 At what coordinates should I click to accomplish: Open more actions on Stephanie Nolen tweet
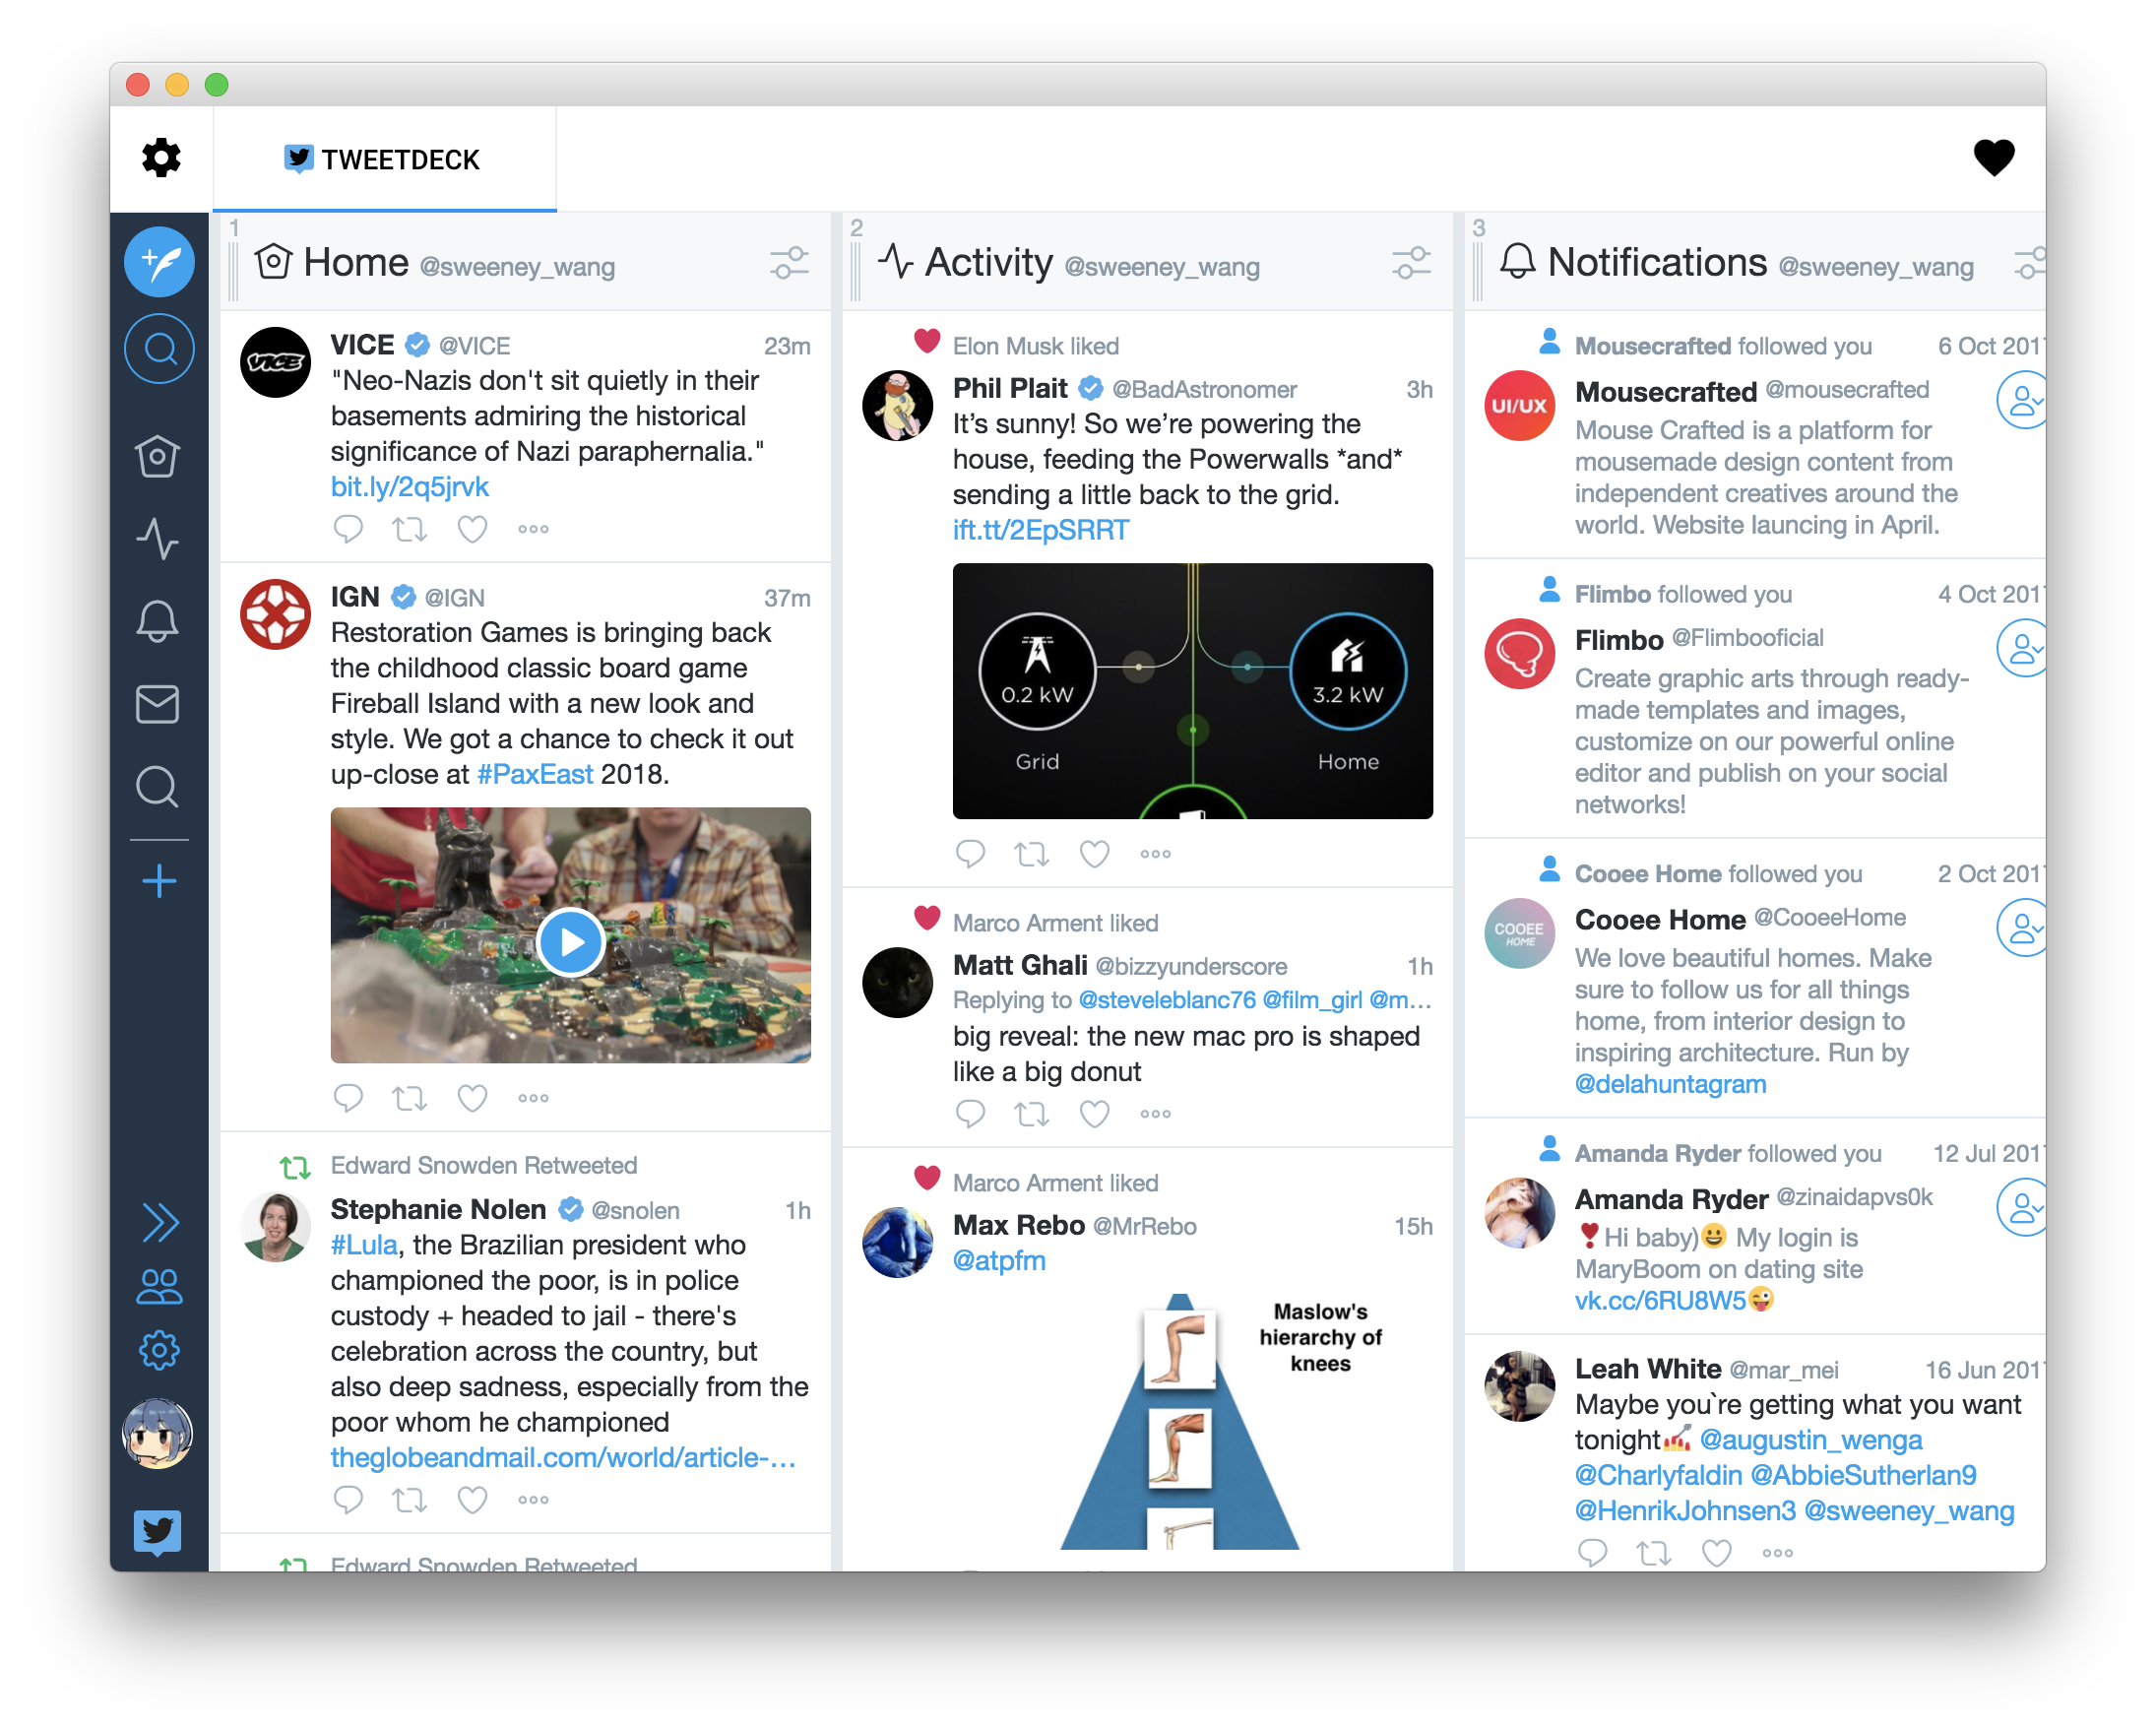click(x=533, y=1500)
